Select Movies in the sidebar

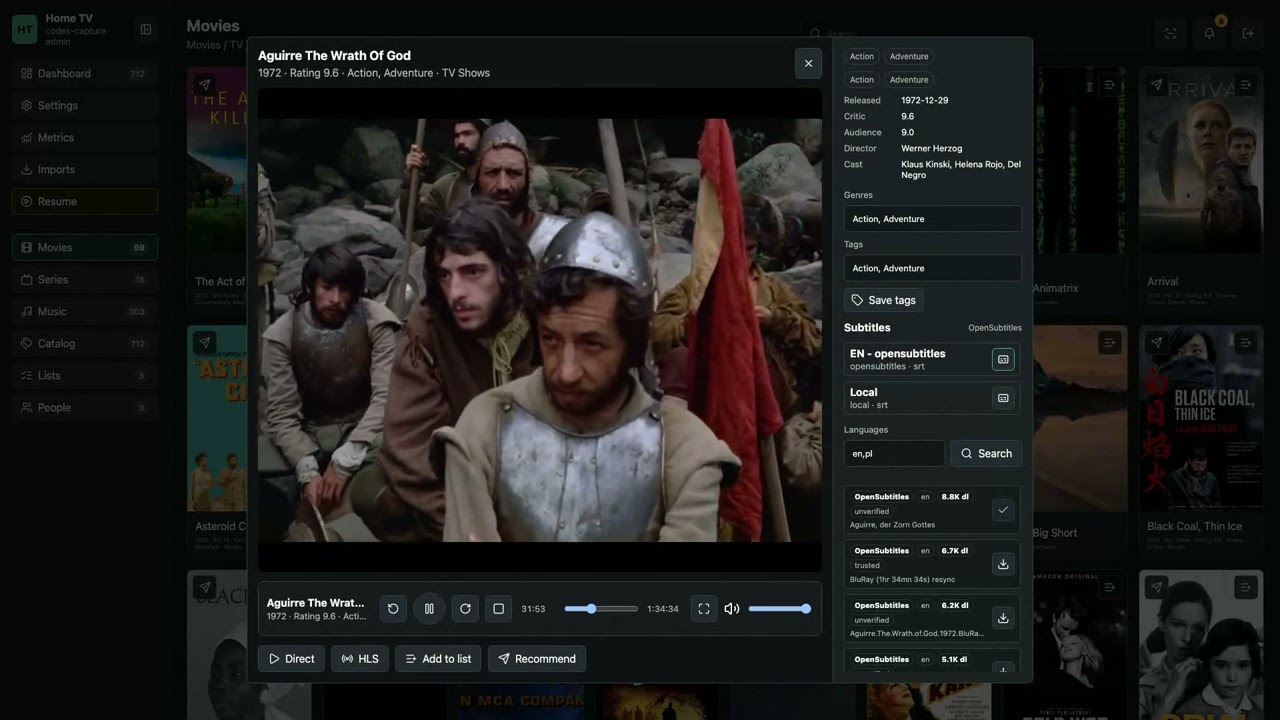click(x=85, y=247)
